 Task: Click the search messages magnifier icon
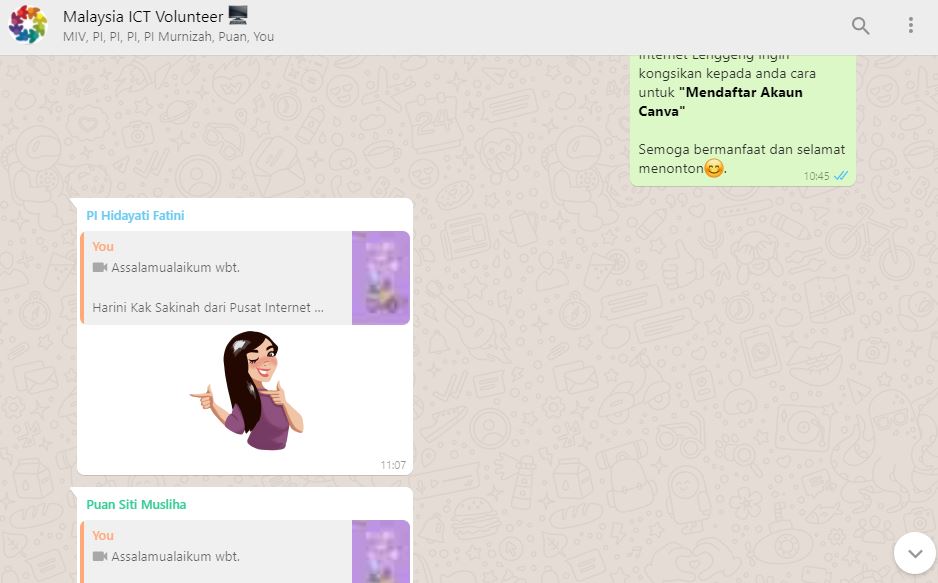[x=860, y=26]
